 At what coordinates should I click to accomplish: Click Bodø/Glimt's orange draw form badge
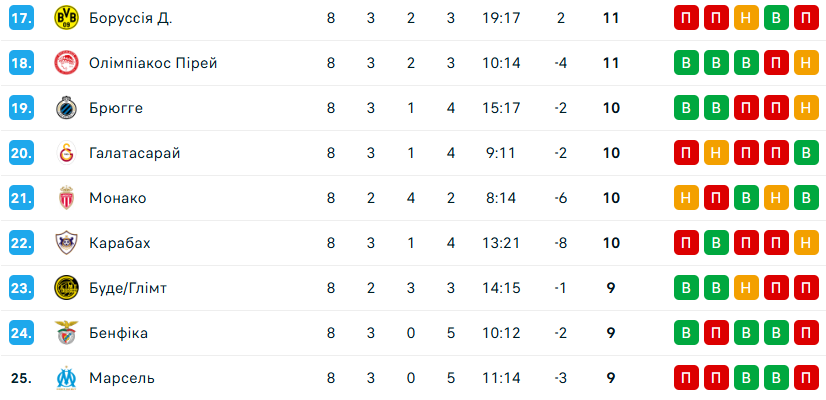tap(746, 288)
